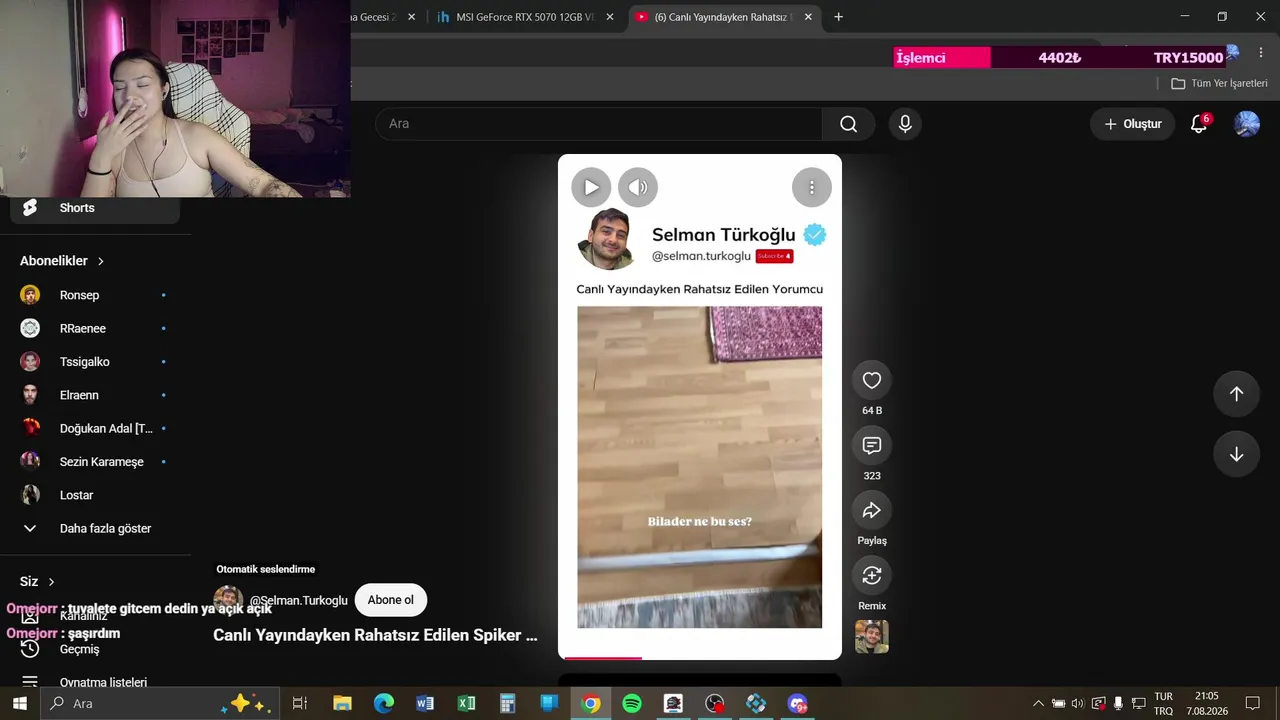Go to the next Short with down arrow

point(1236,454)
